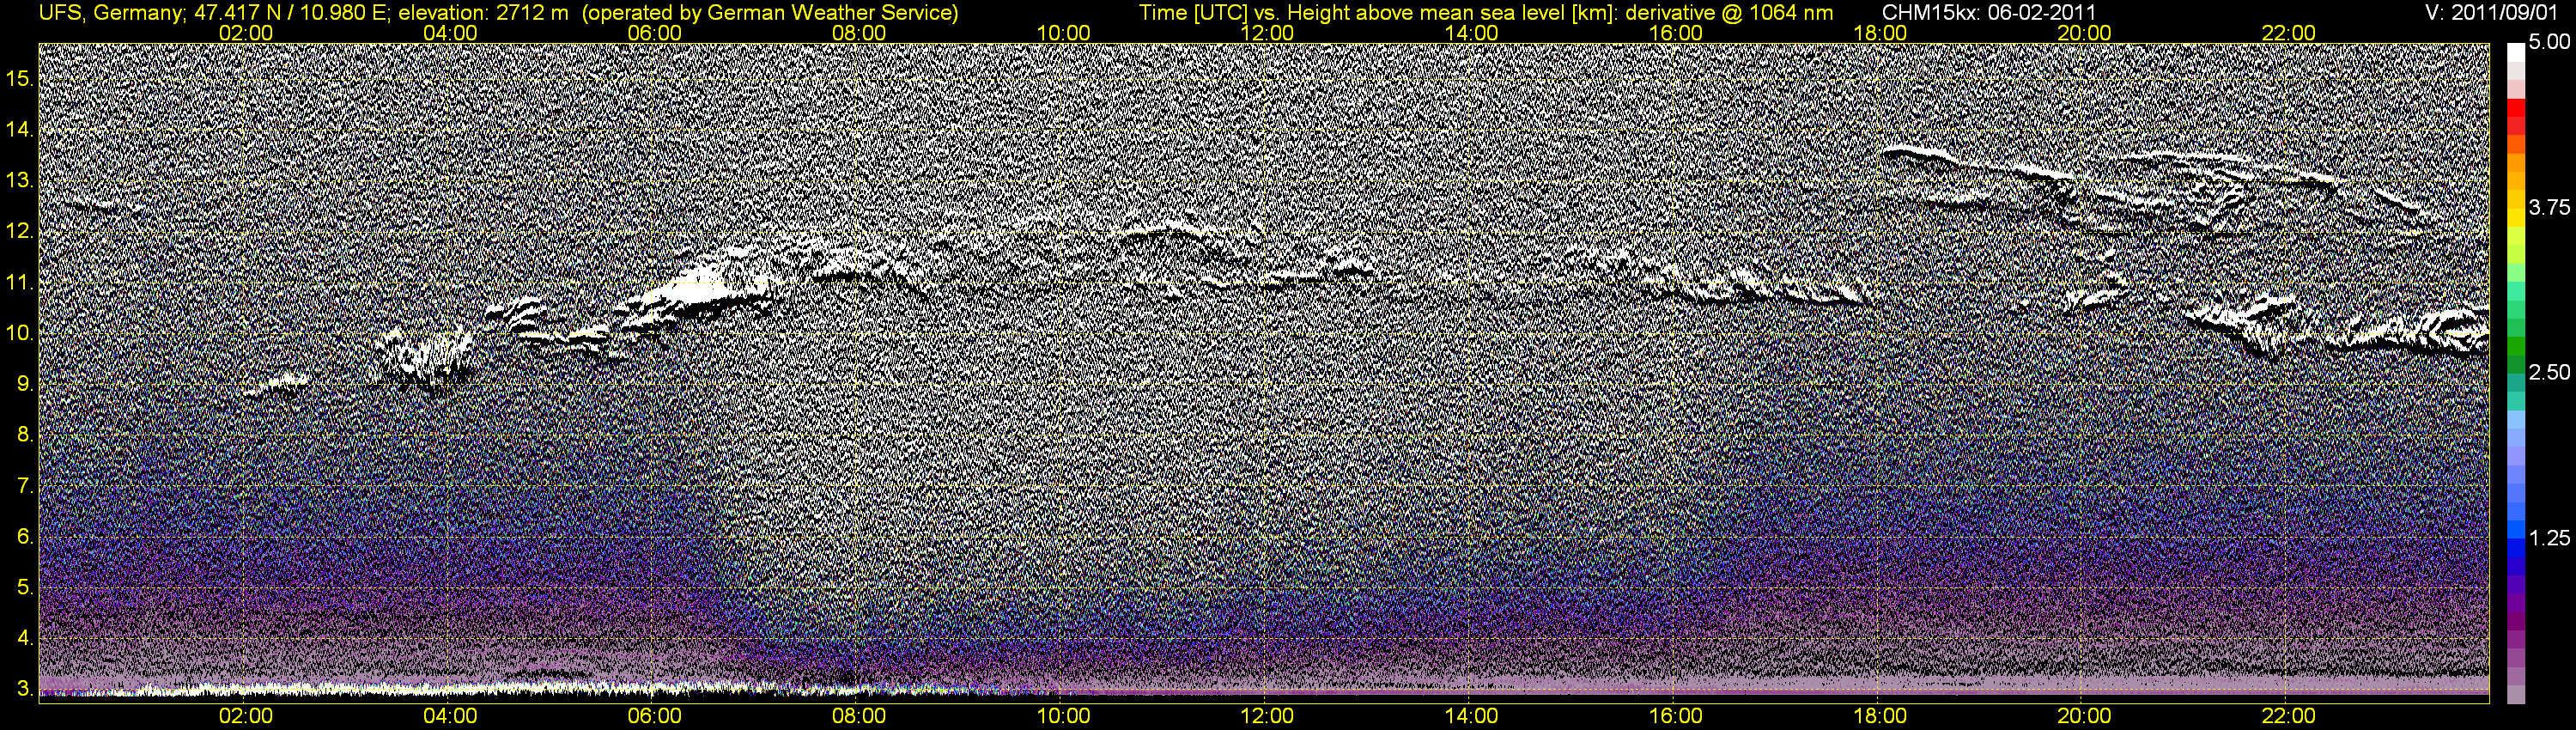The image size is (2576, 730).
Task: Click the top axis "14:00" time label
Action: 1471,33
